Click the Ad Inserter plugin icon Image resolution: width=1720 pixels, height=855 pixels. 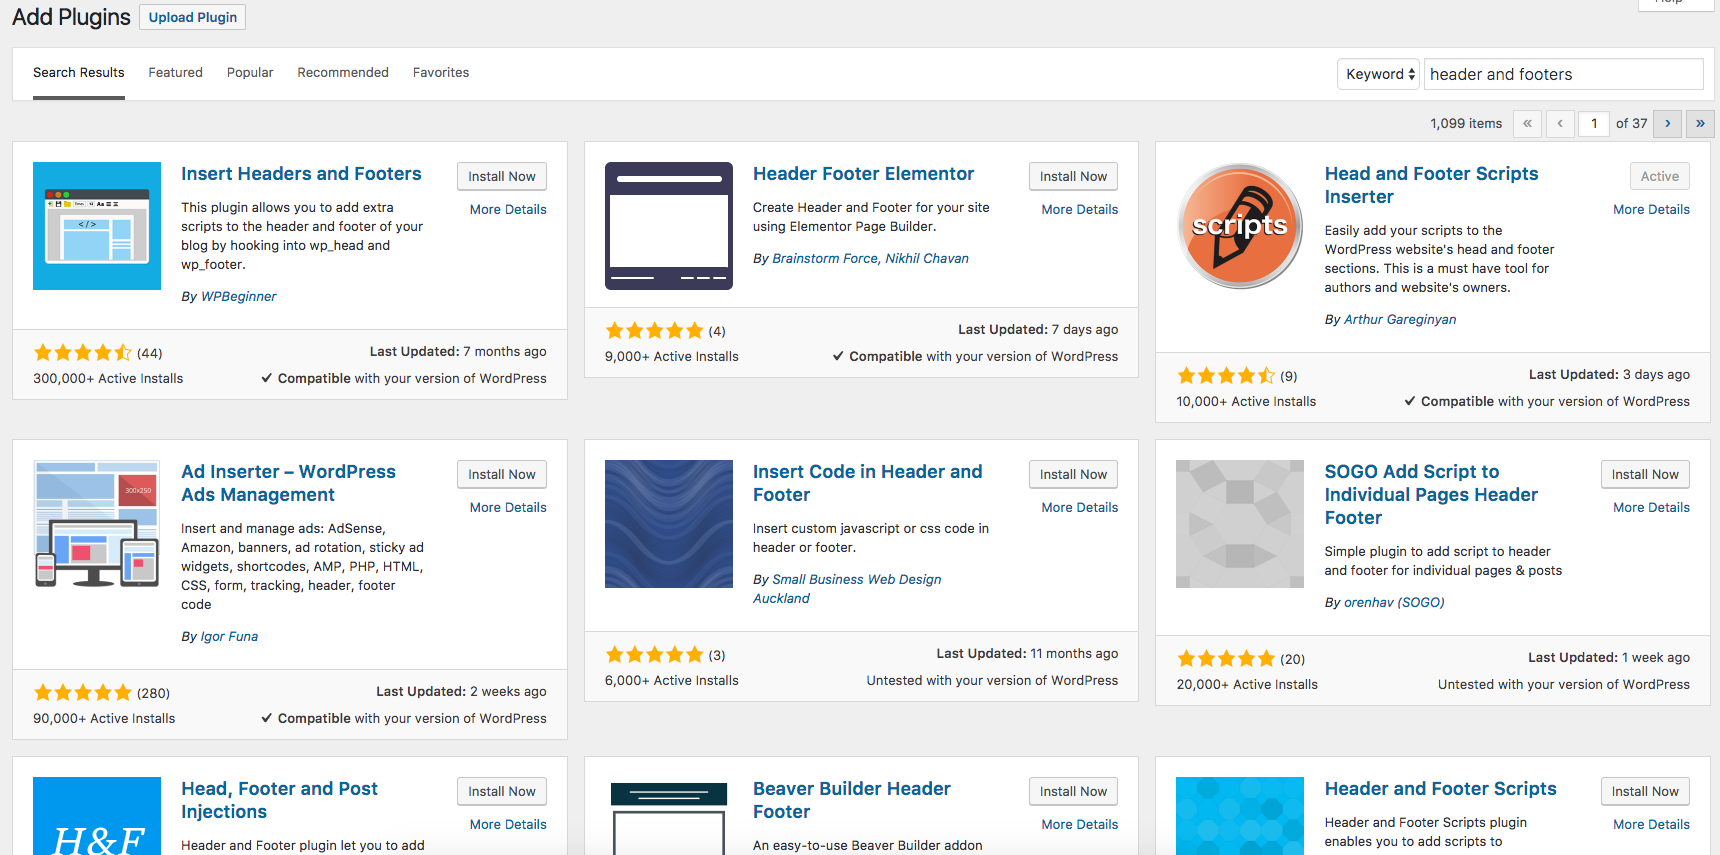click(97, 524)
